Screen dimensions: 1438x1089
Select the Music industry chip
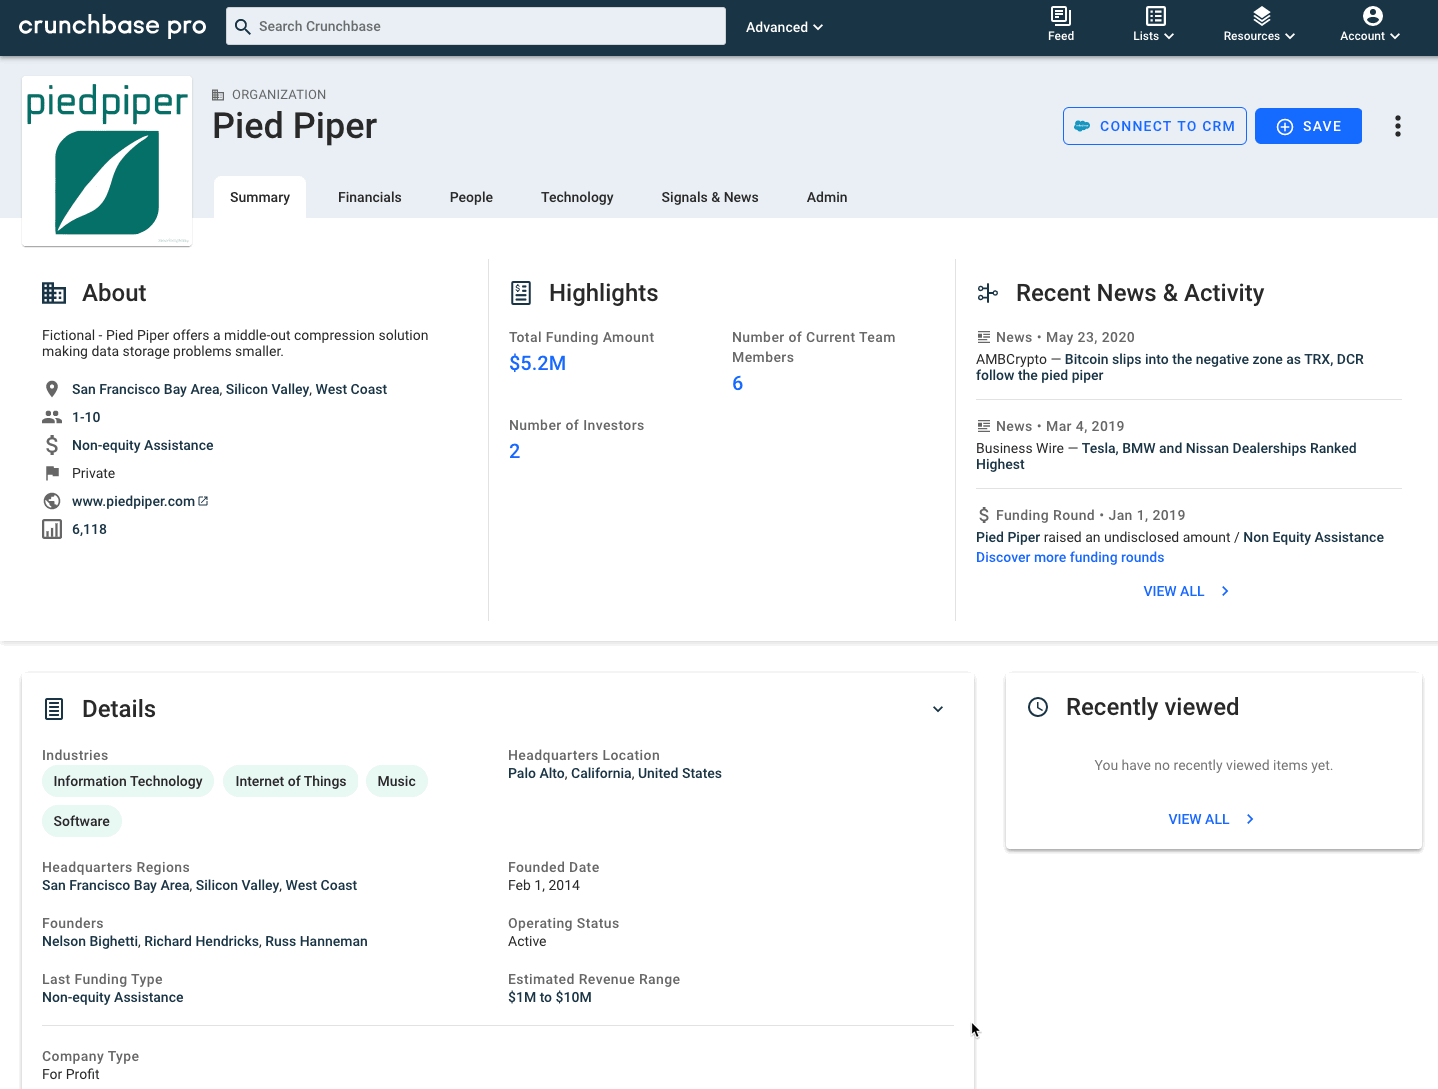[x=397, y=781]
